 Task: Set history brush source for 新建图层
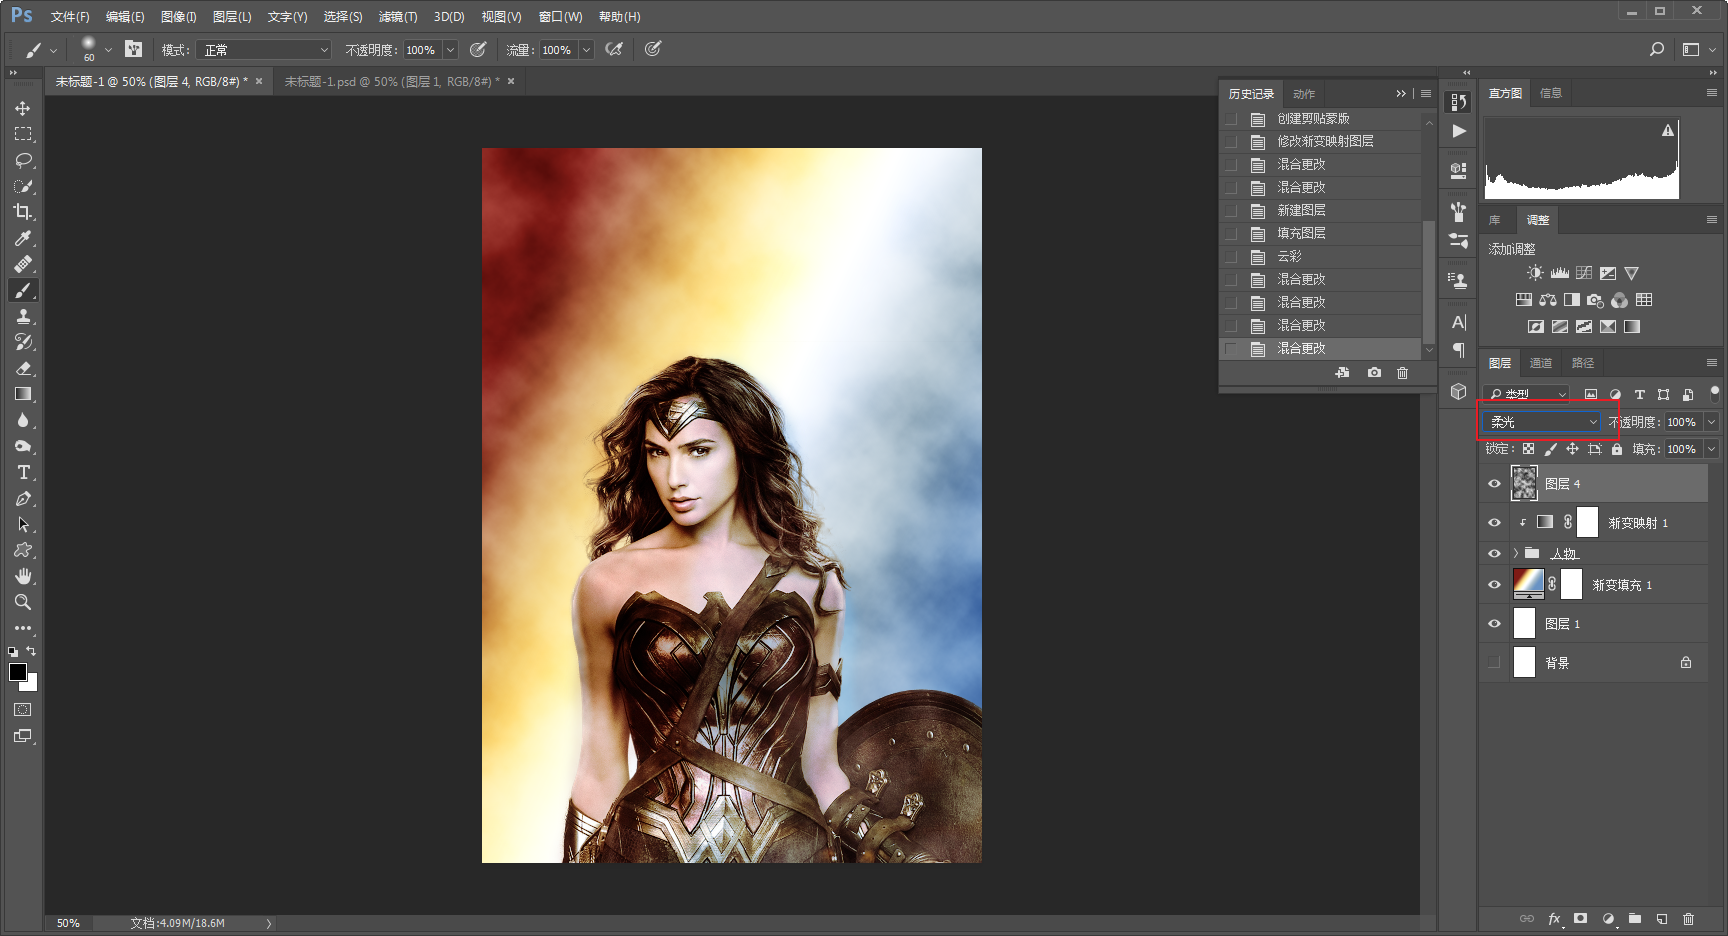pyautogui.click(x=1231, y=211)
